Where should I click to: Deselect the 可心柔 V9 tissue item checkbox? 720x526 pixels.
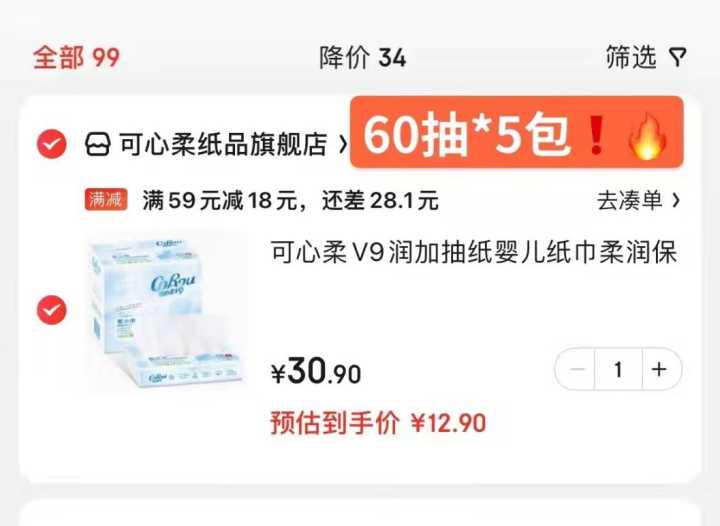(x=51, y=310)
